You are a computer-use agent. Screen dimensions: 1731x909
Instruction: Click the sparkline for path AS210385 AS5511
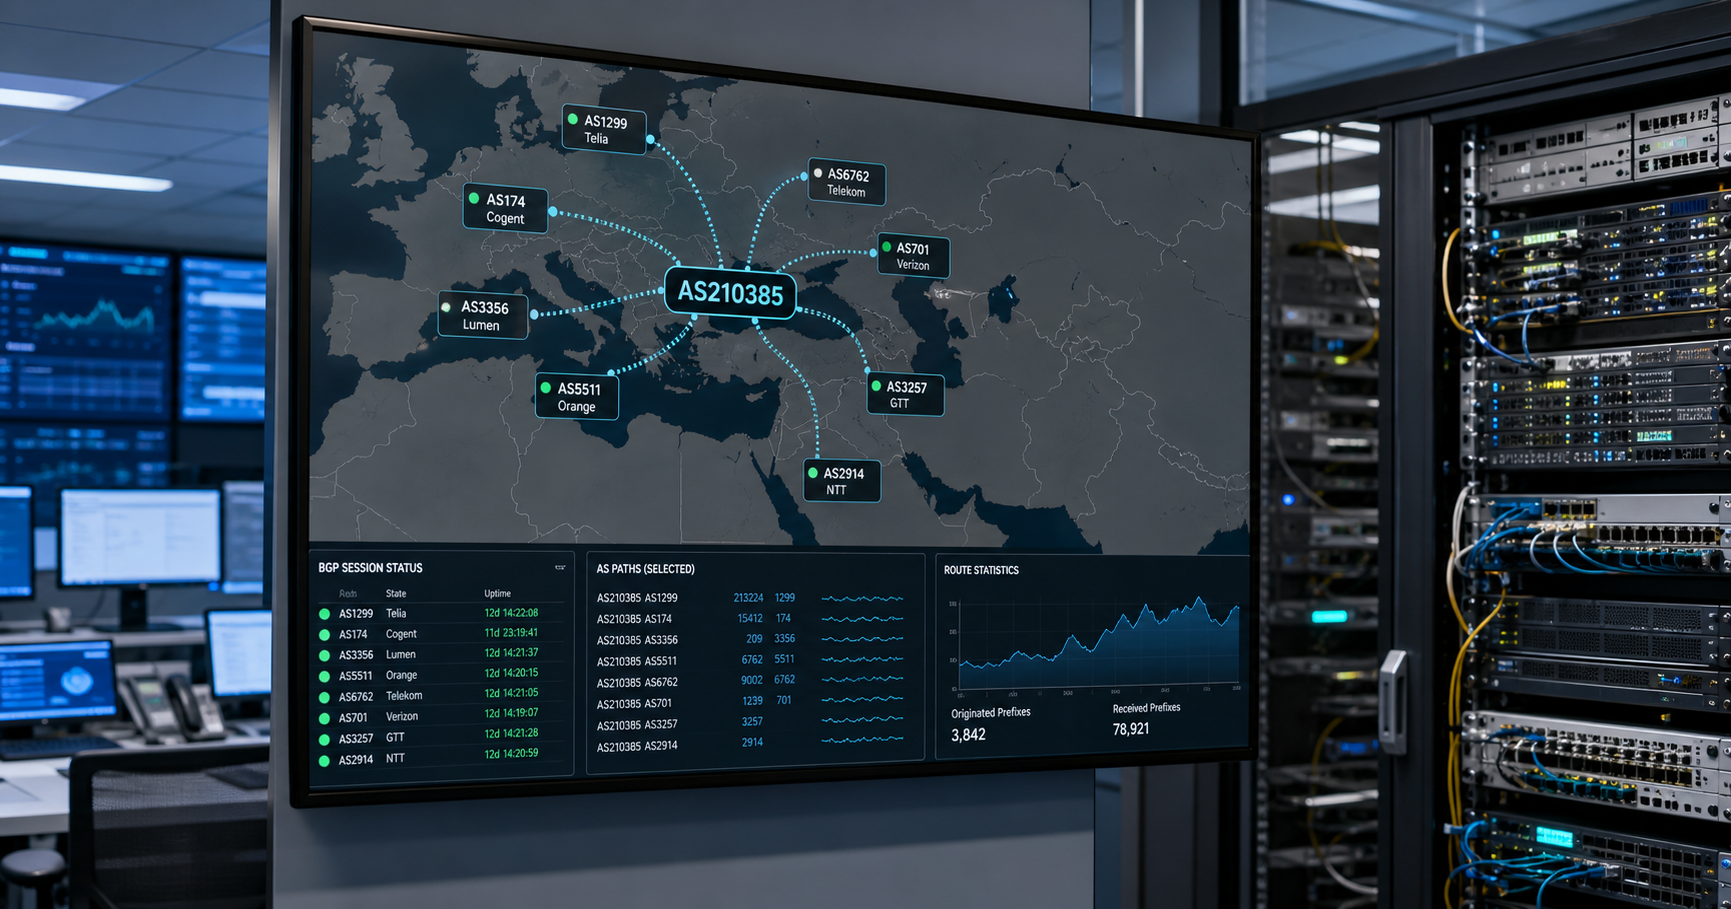click(862, 660)
